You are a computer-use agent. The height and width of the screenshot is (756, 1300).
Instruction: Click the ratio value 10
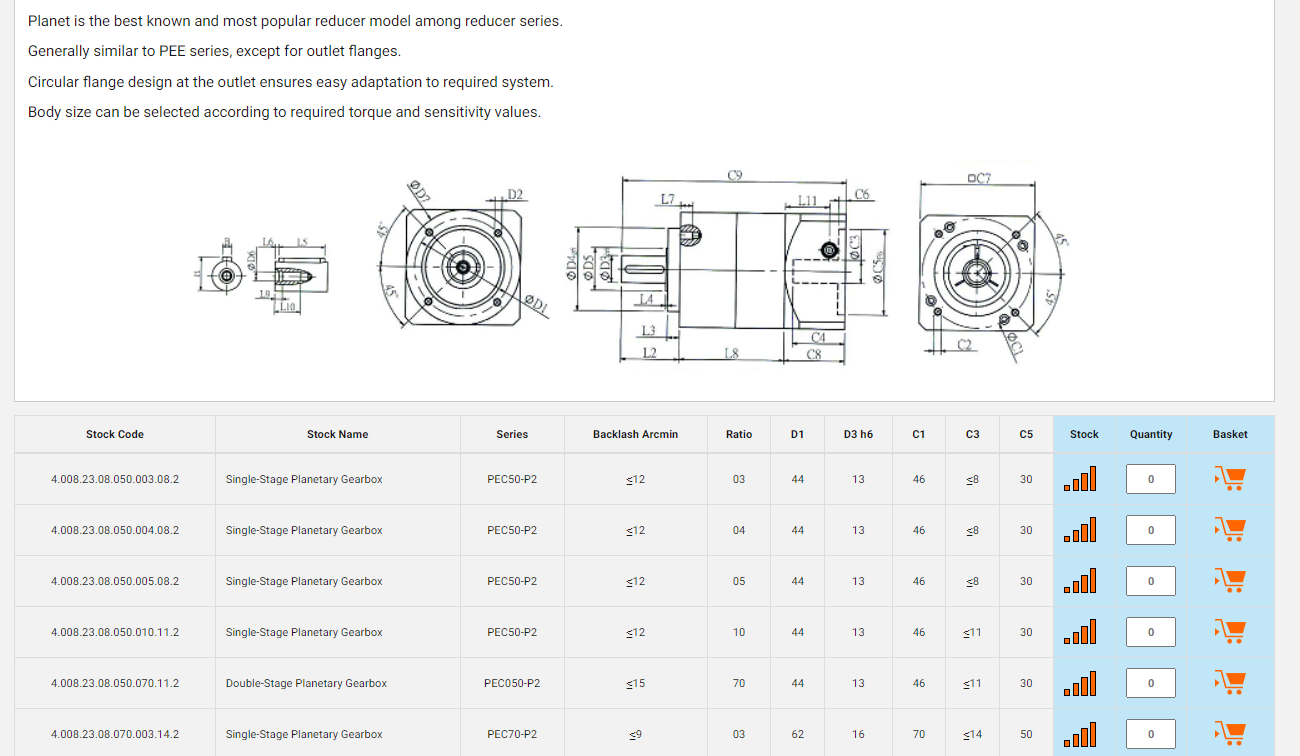pyautogui.click(x=739, y=632)
